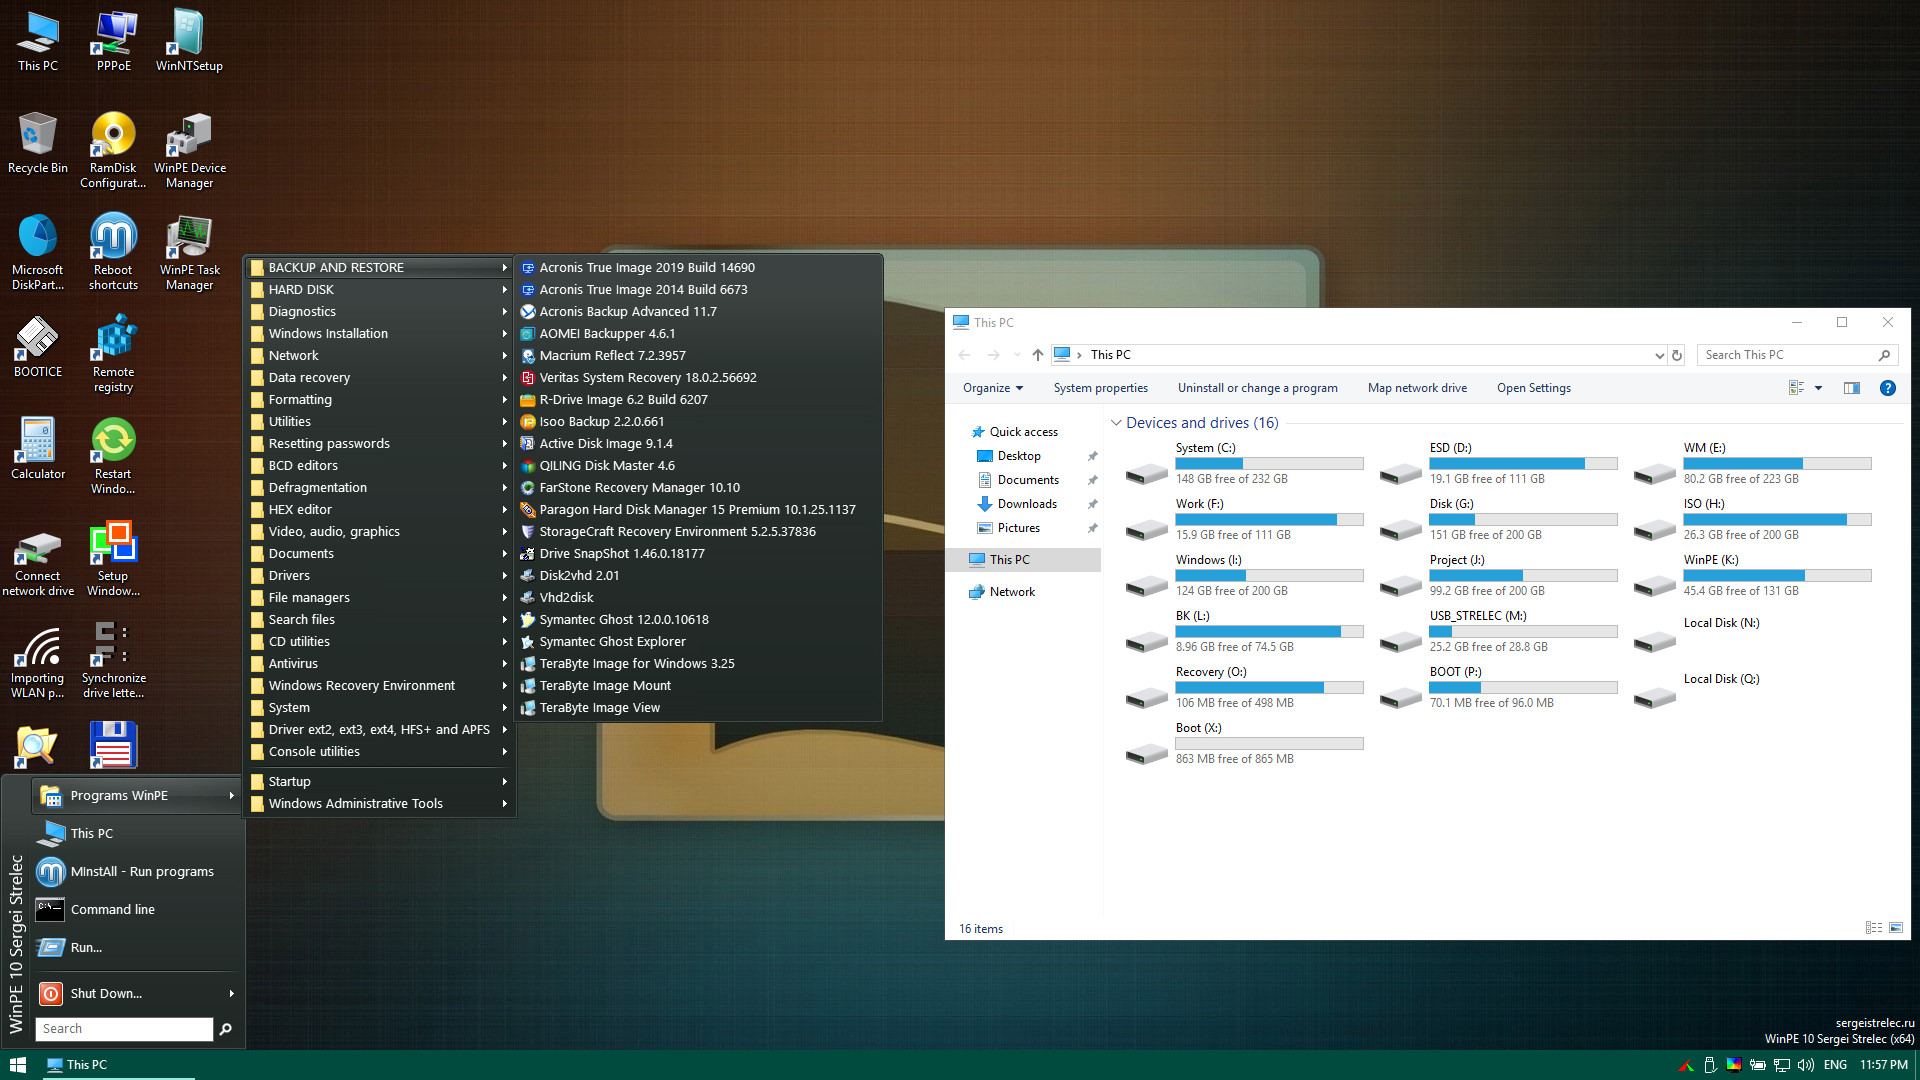The image size is (1920, 1080).
Task: Start Macrium Reflect 7.2.3957
Action: [612, 355]
